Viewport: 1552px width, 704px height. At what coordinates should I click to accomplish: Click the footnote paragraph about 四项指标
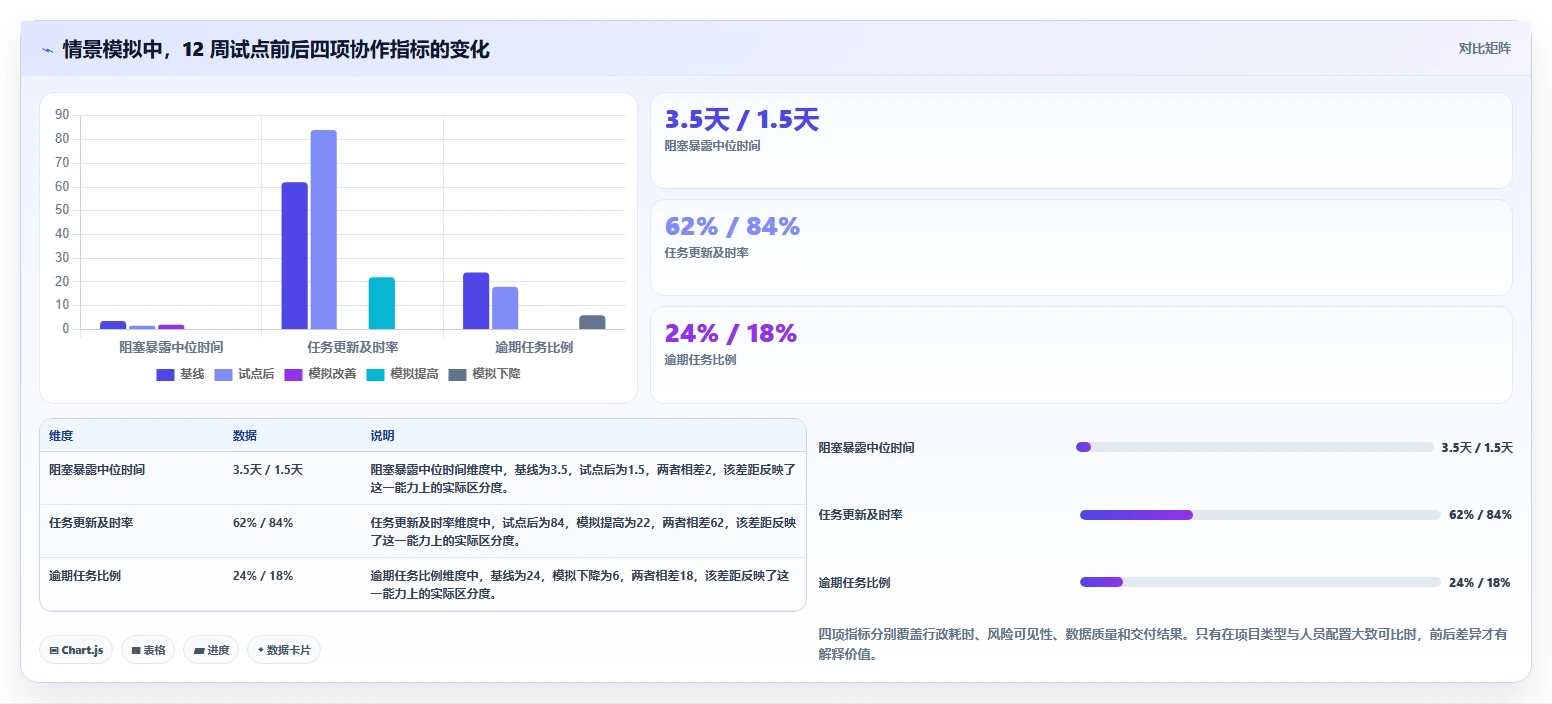click(1165, 644)
